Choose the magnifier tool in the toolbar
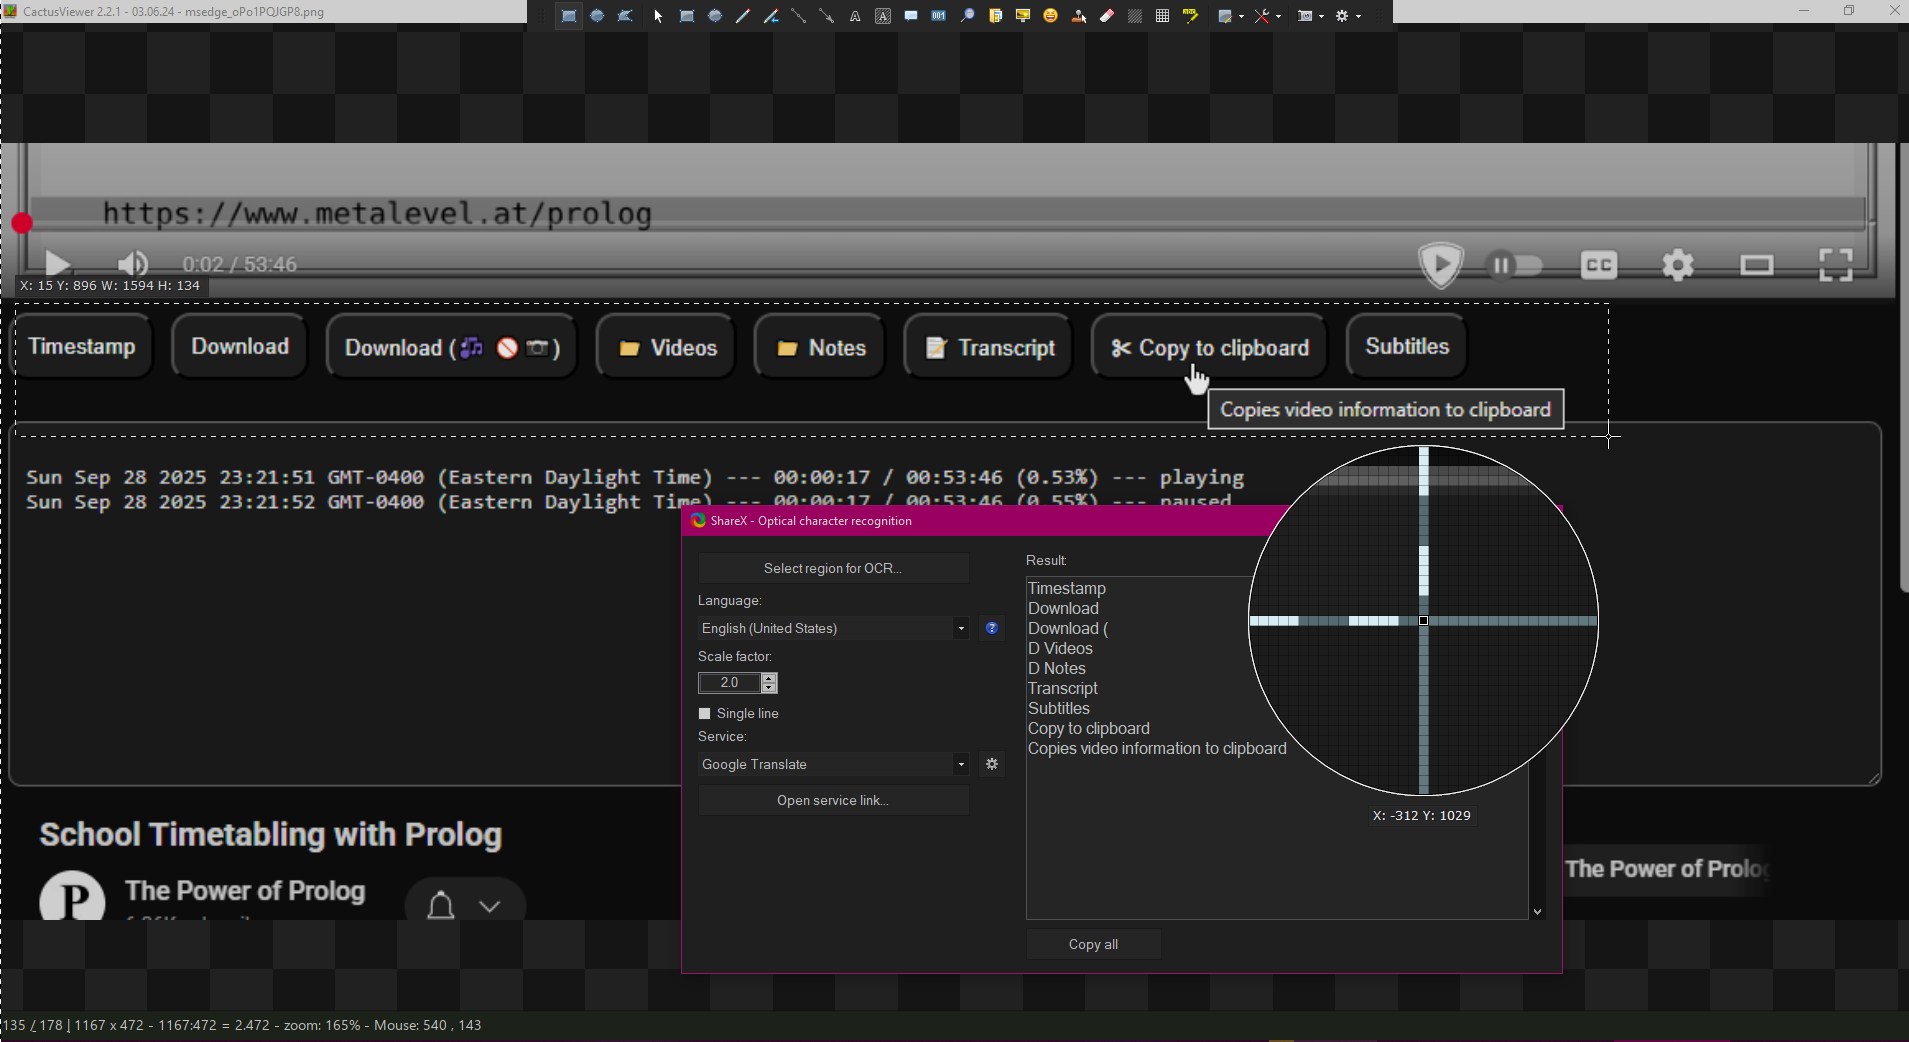Screen dimensions: 1909x1042 point(967,16)
